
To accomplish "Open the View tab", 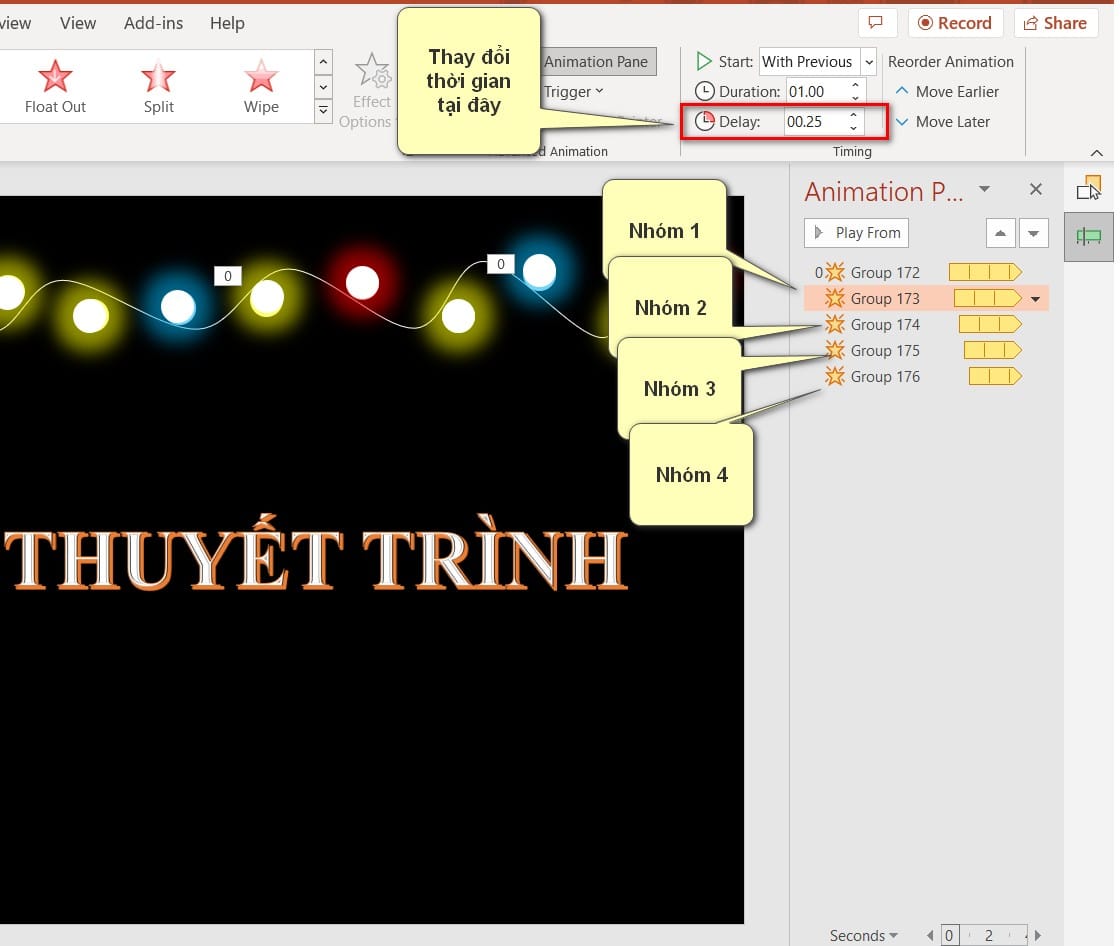I will pos(78,23).
